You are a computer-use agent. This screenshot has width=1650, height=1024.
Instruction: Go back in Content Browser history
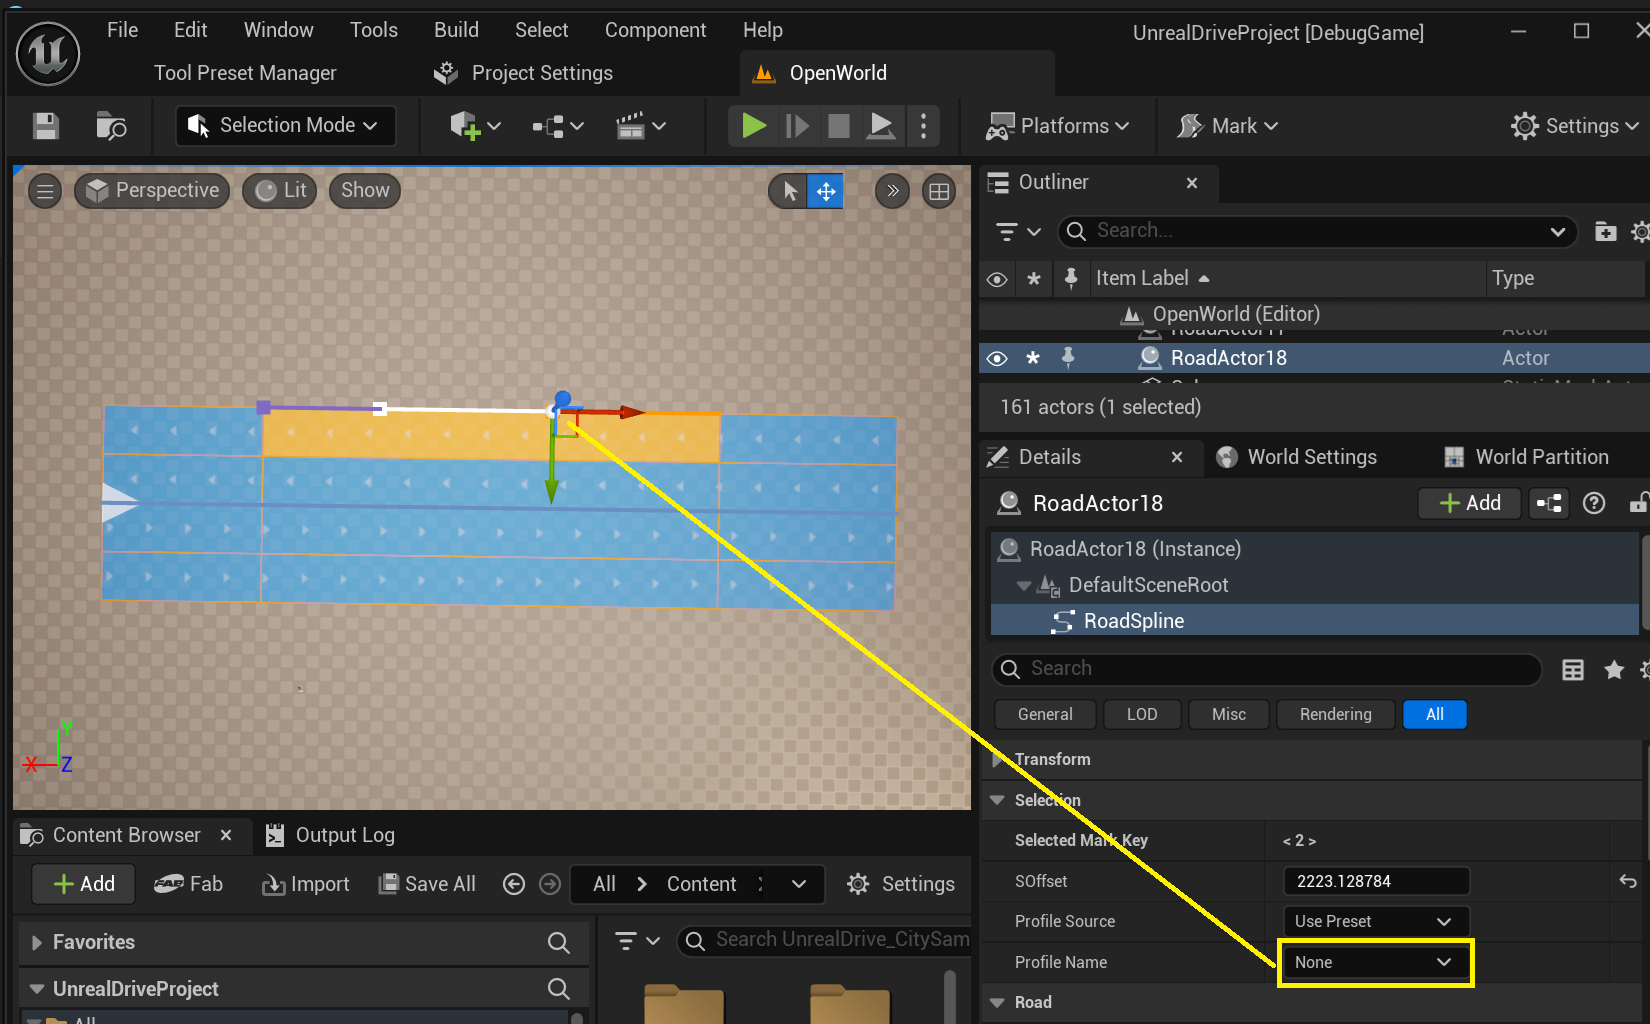click(x=514, y=884)
